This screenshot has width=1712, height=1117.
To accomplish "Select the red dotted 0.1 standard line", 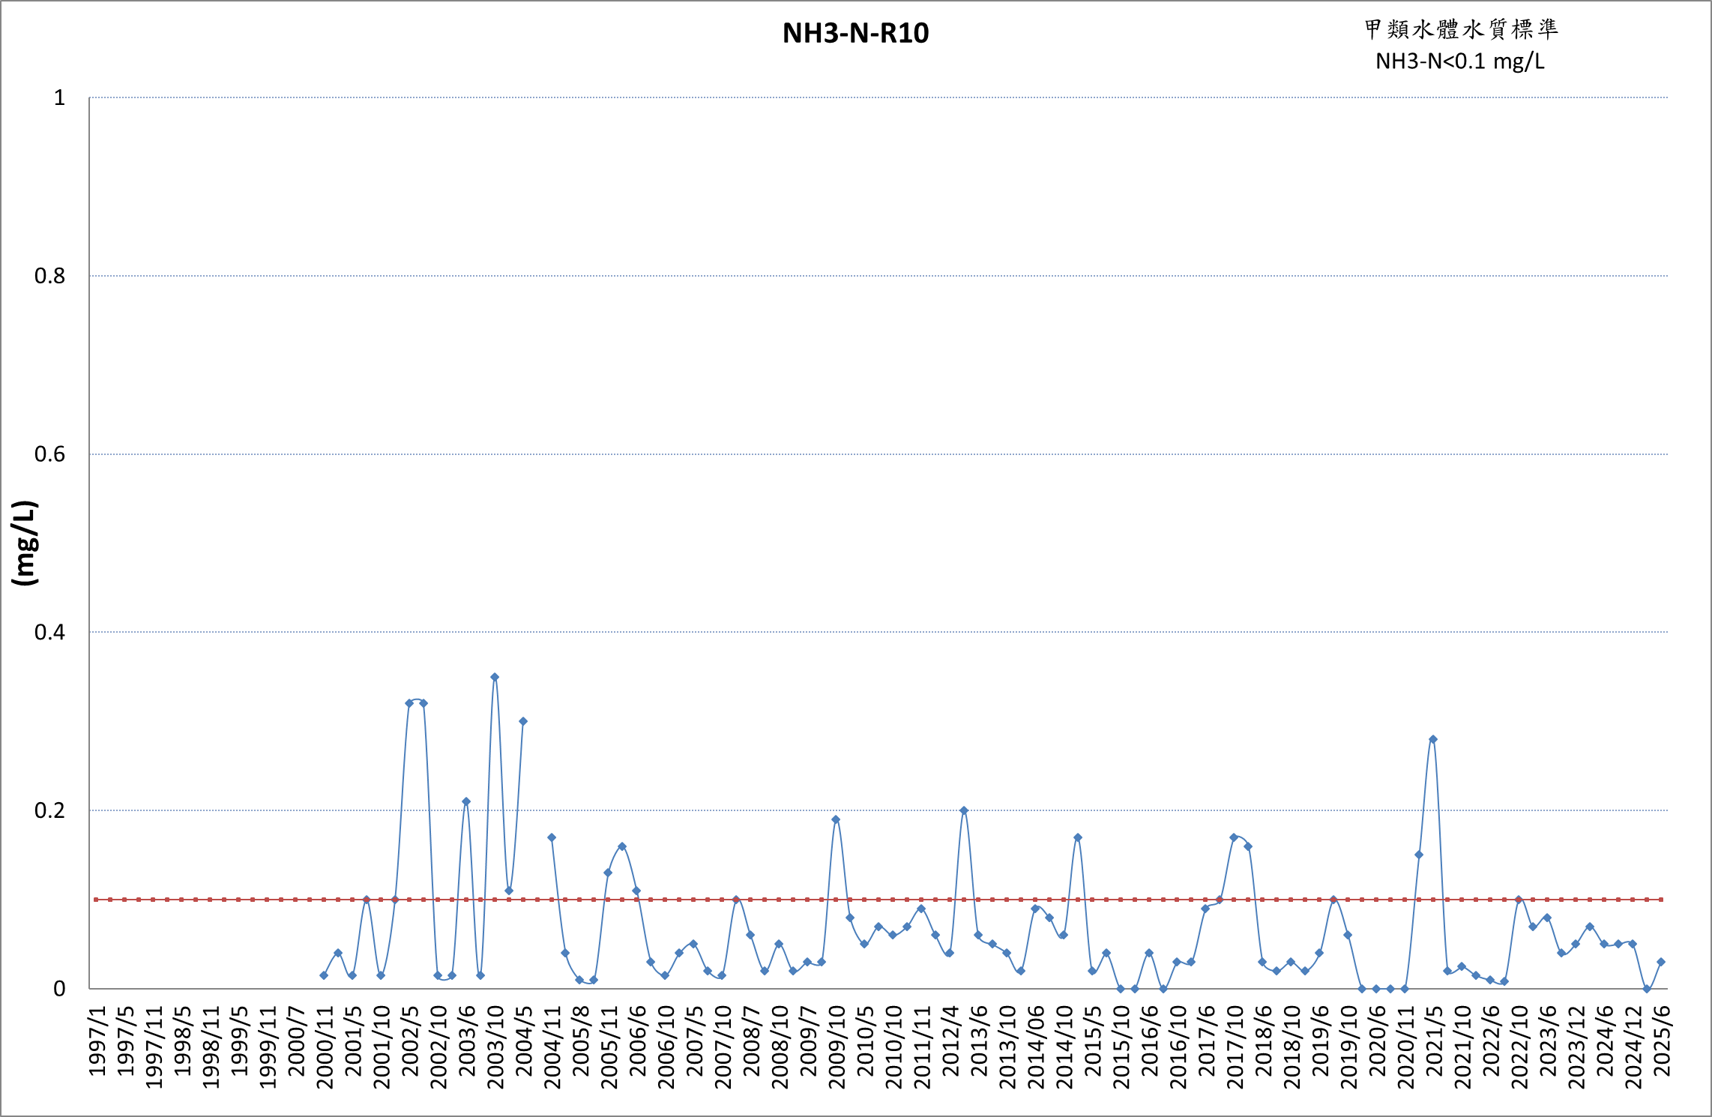I will [878, 899].
